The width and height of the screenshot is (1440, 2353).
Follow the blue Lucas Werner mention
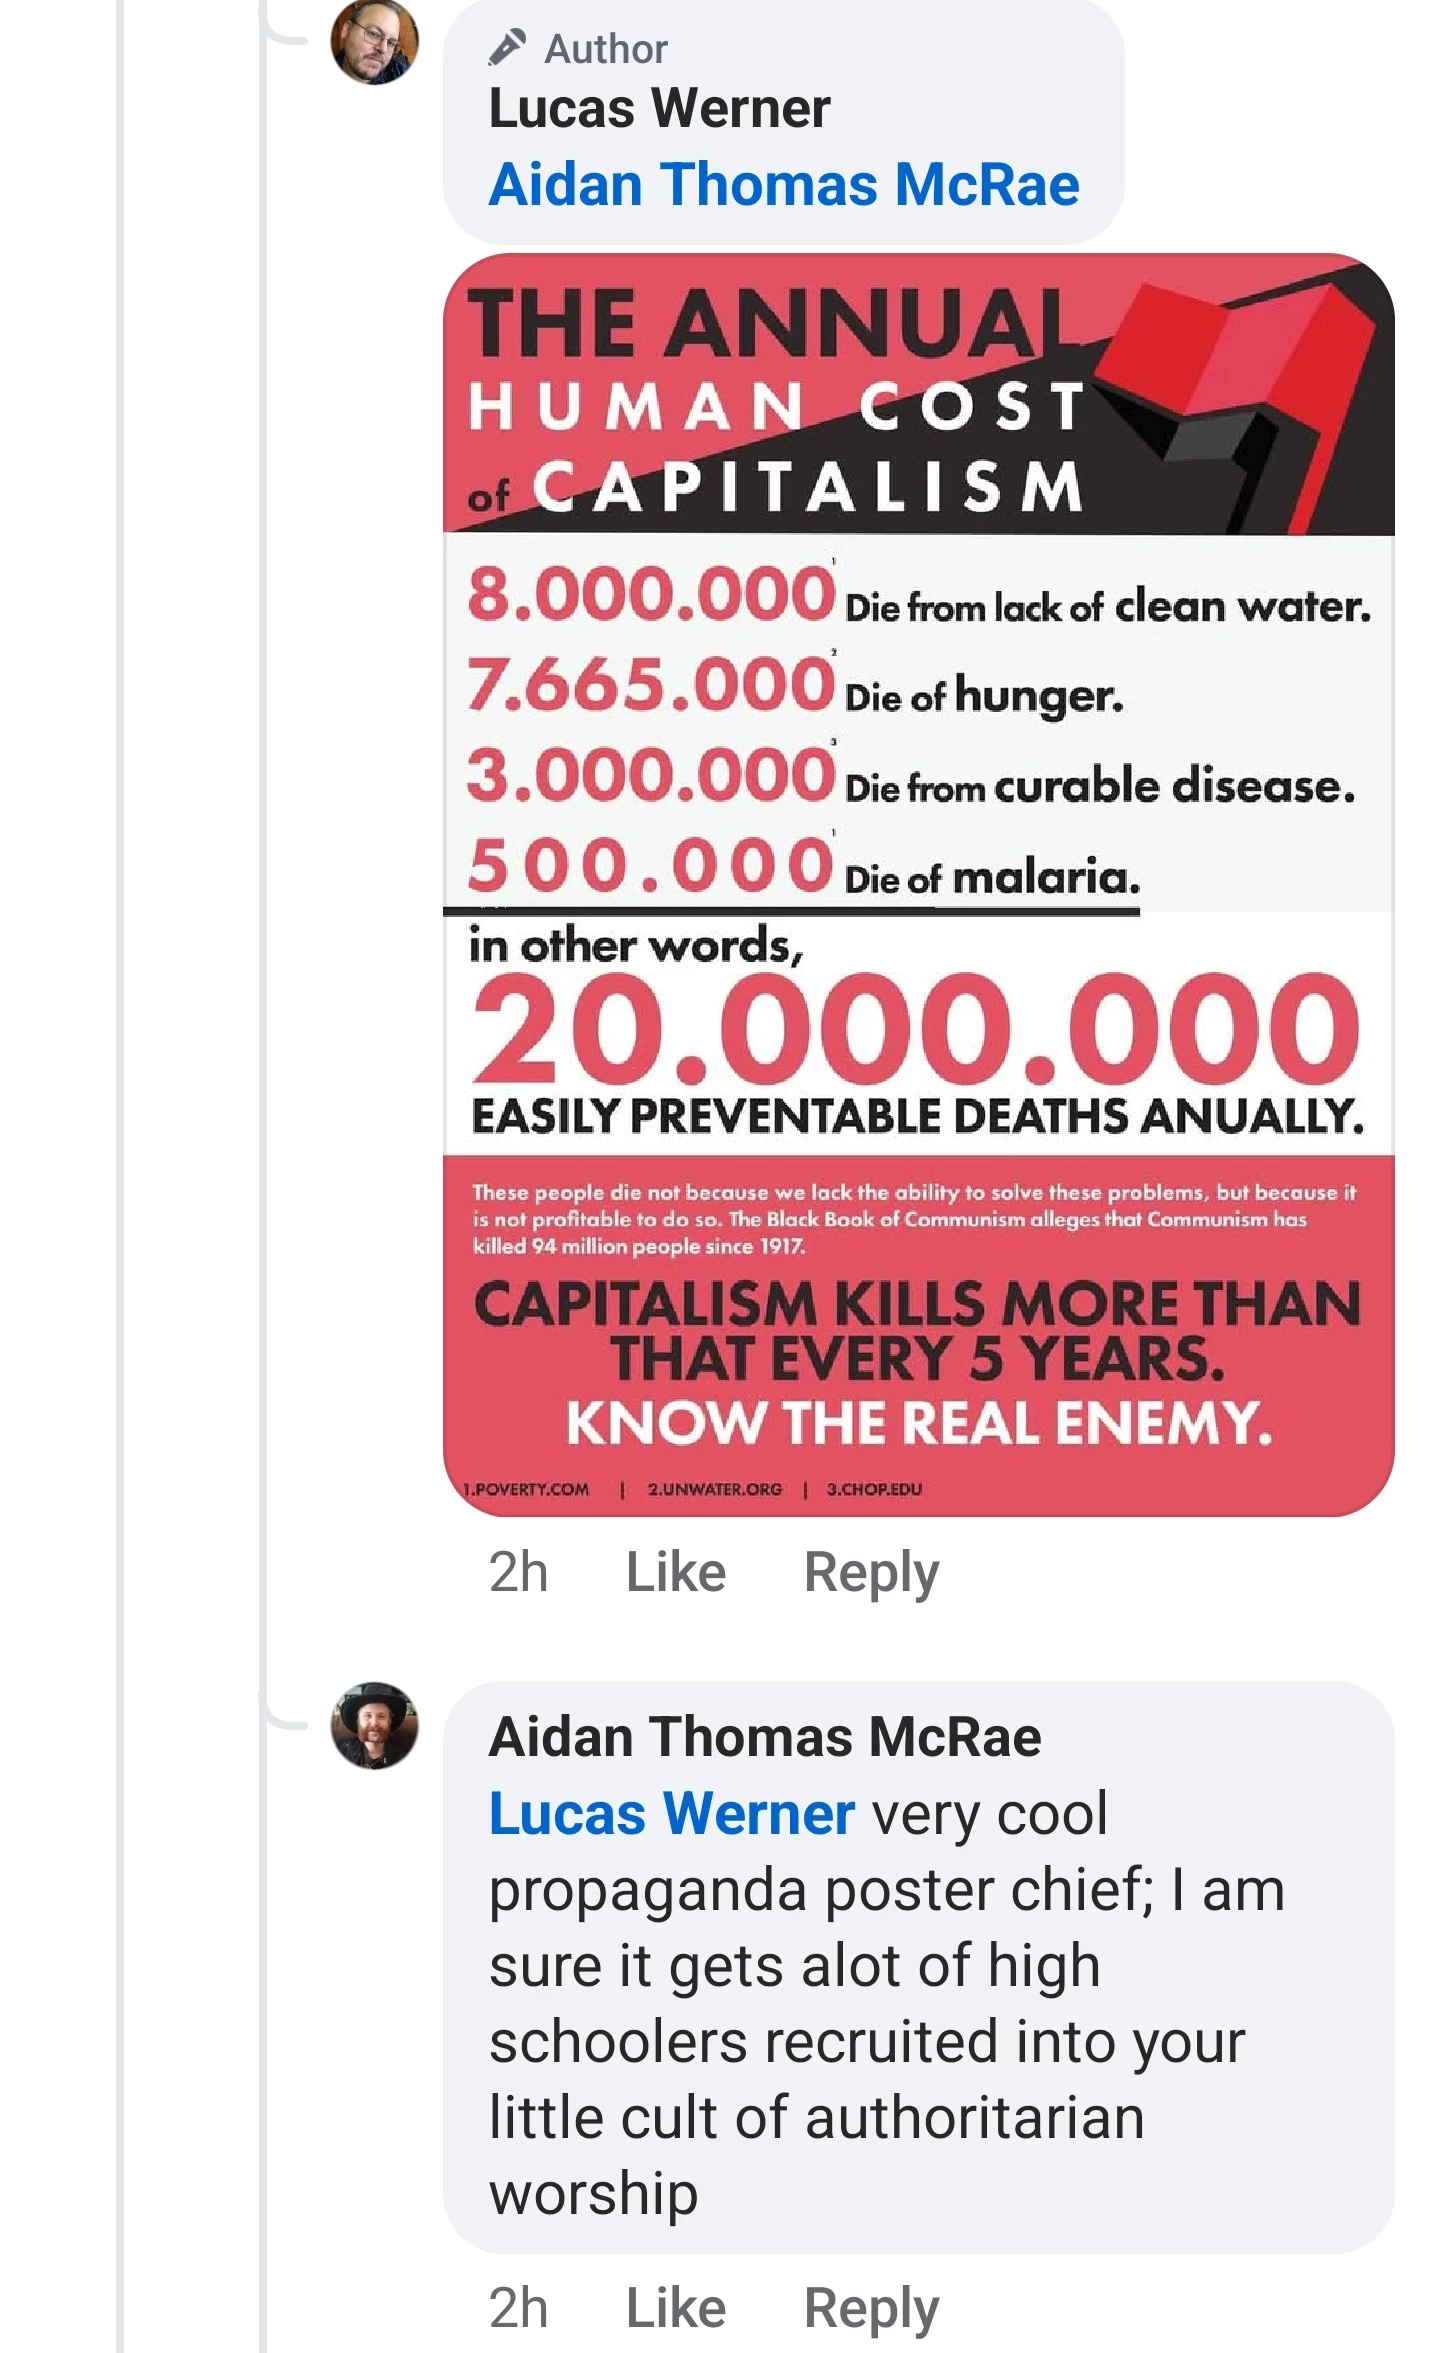[x=671, y=1814]
